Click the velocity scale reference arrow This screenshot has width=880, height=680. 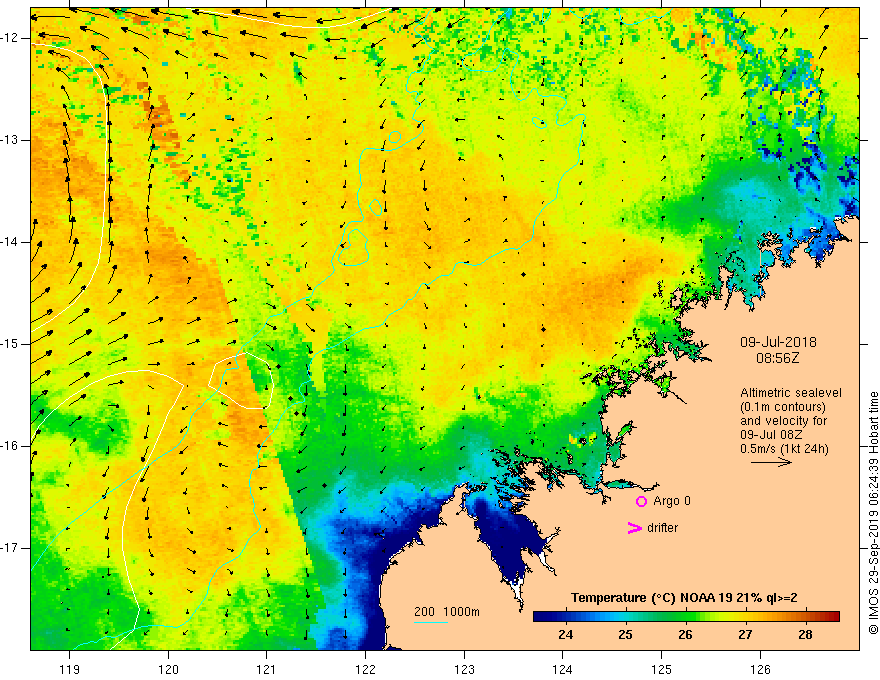[x=771, y=462]
